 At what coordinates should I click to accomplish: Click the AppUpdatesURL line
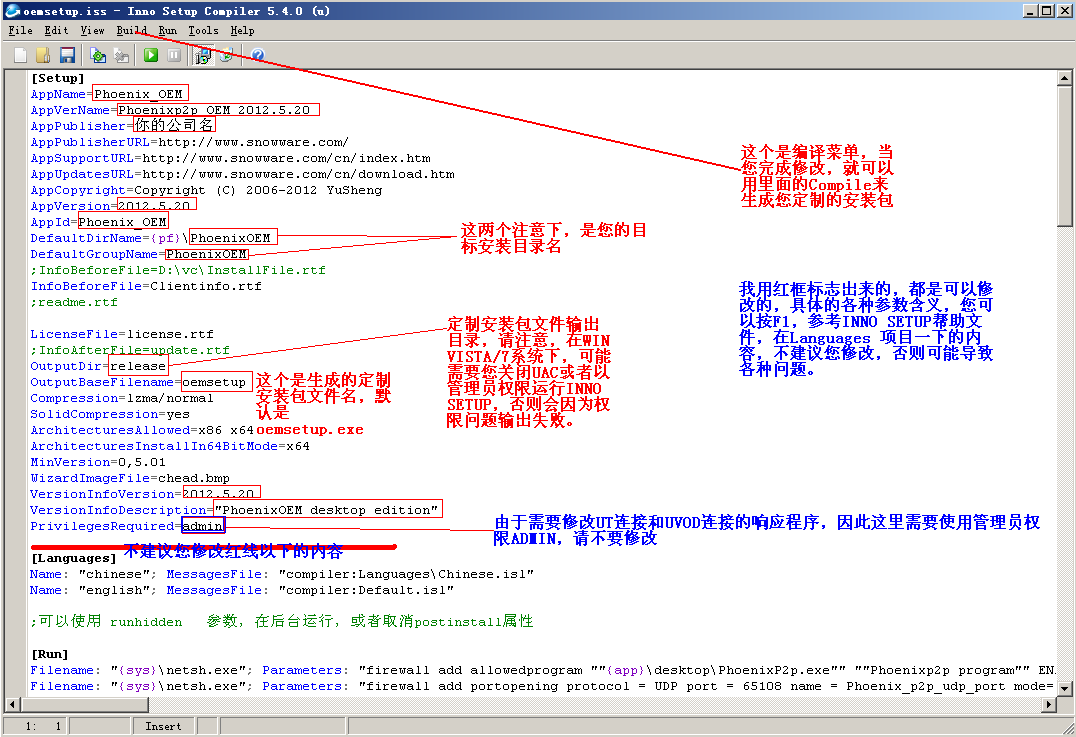click(242, 174)
